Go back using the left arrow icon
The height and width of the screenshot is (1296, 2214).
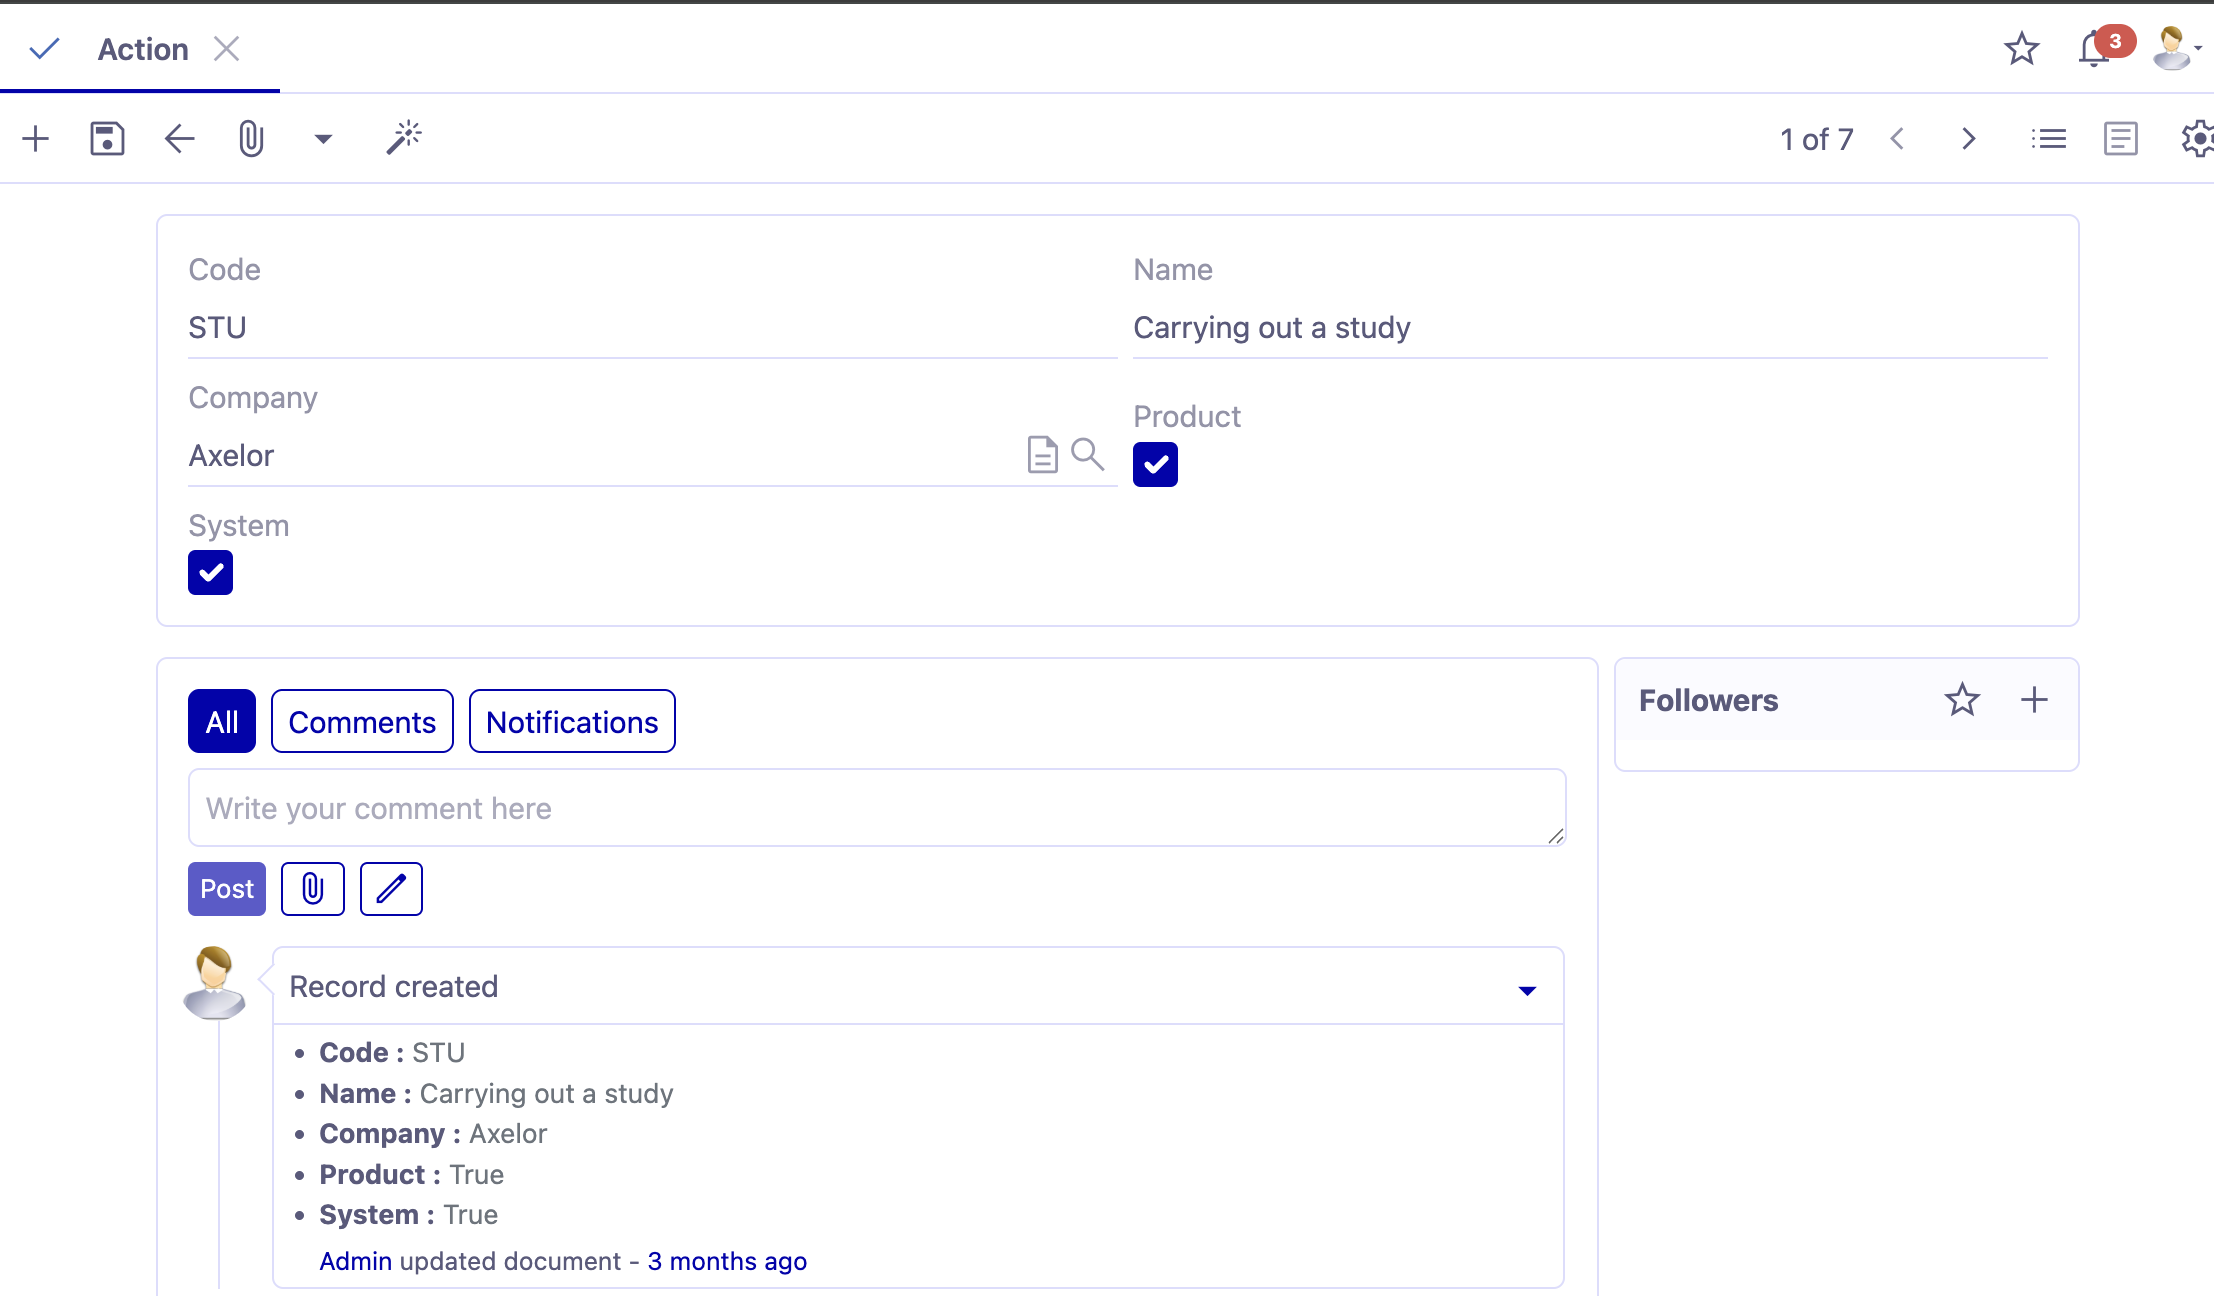(x=179, y=138)
